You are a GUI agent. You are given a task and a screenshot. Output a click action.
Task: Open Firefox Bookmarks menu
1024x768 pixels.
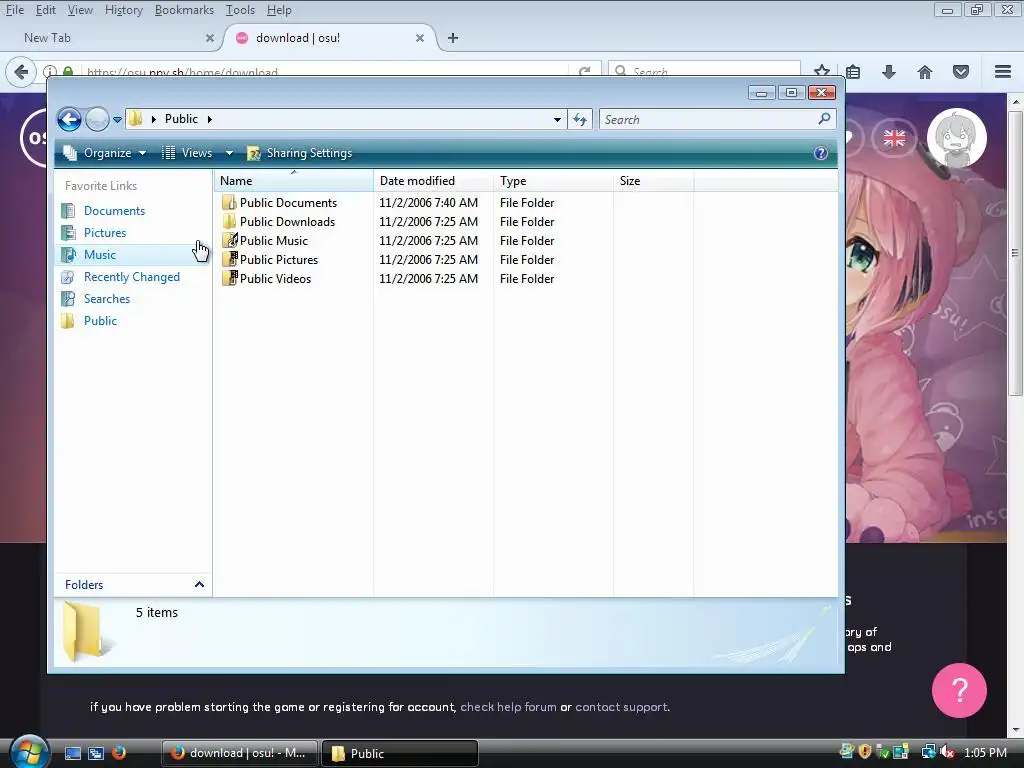click(184, 10)
